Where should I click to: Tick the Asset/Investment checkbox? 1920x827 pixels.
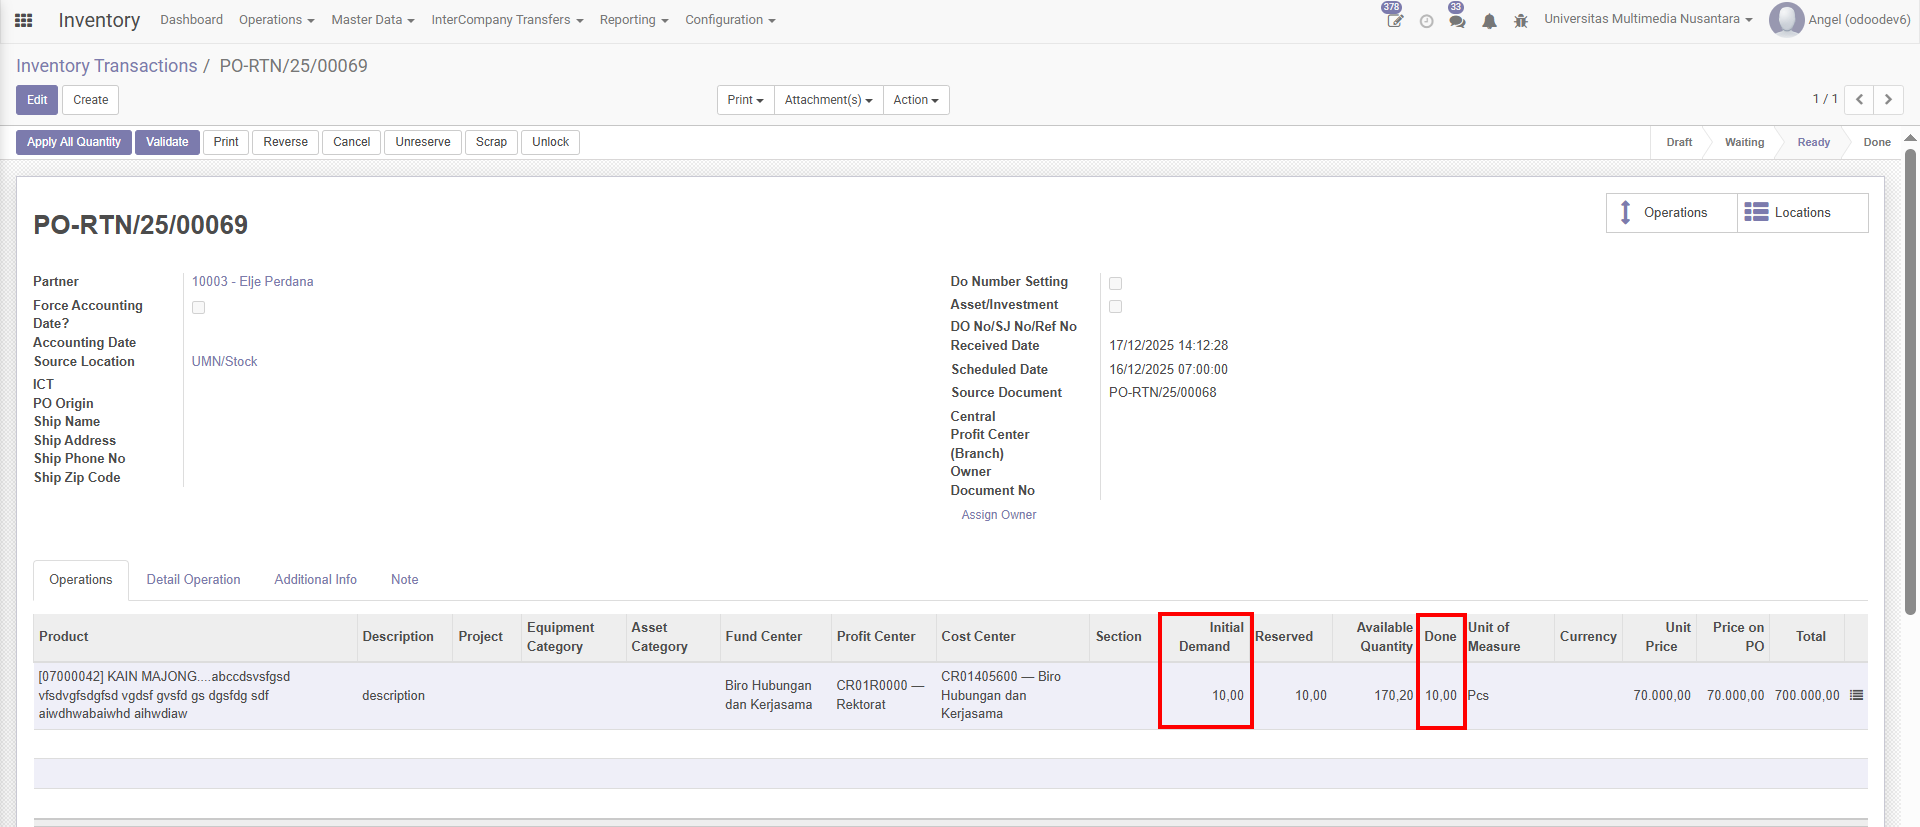click(1116, 307)
